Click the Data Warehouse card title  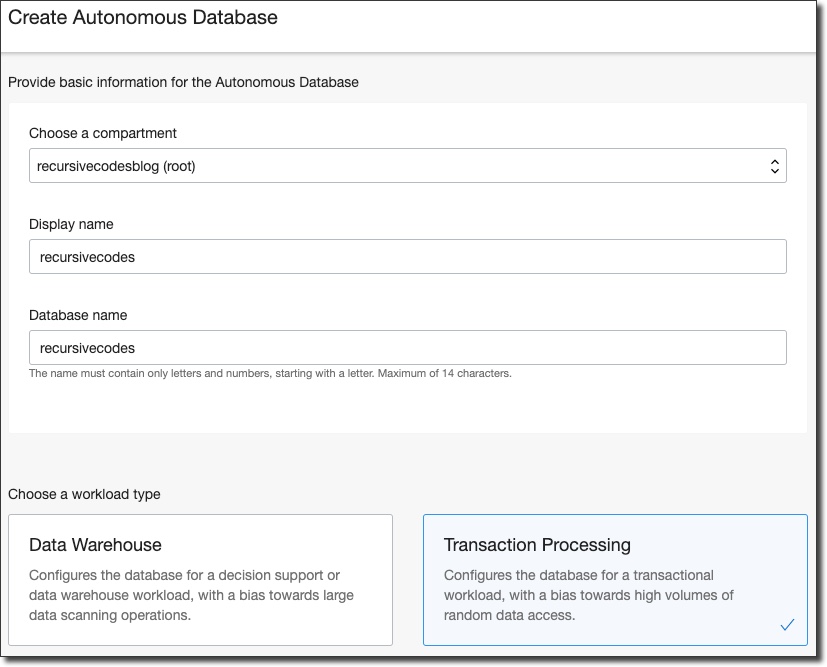pos(95,545)
